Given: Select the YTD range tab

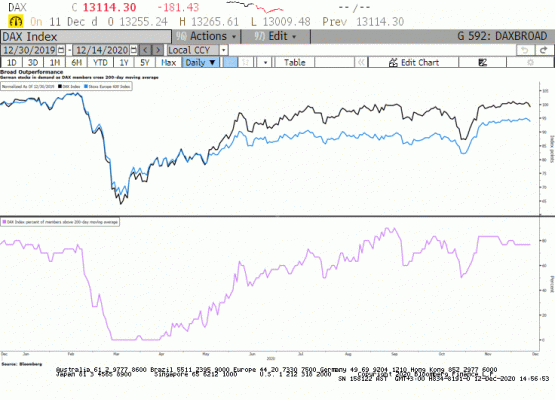Looking at the screenshot, I should pos(100,62).
